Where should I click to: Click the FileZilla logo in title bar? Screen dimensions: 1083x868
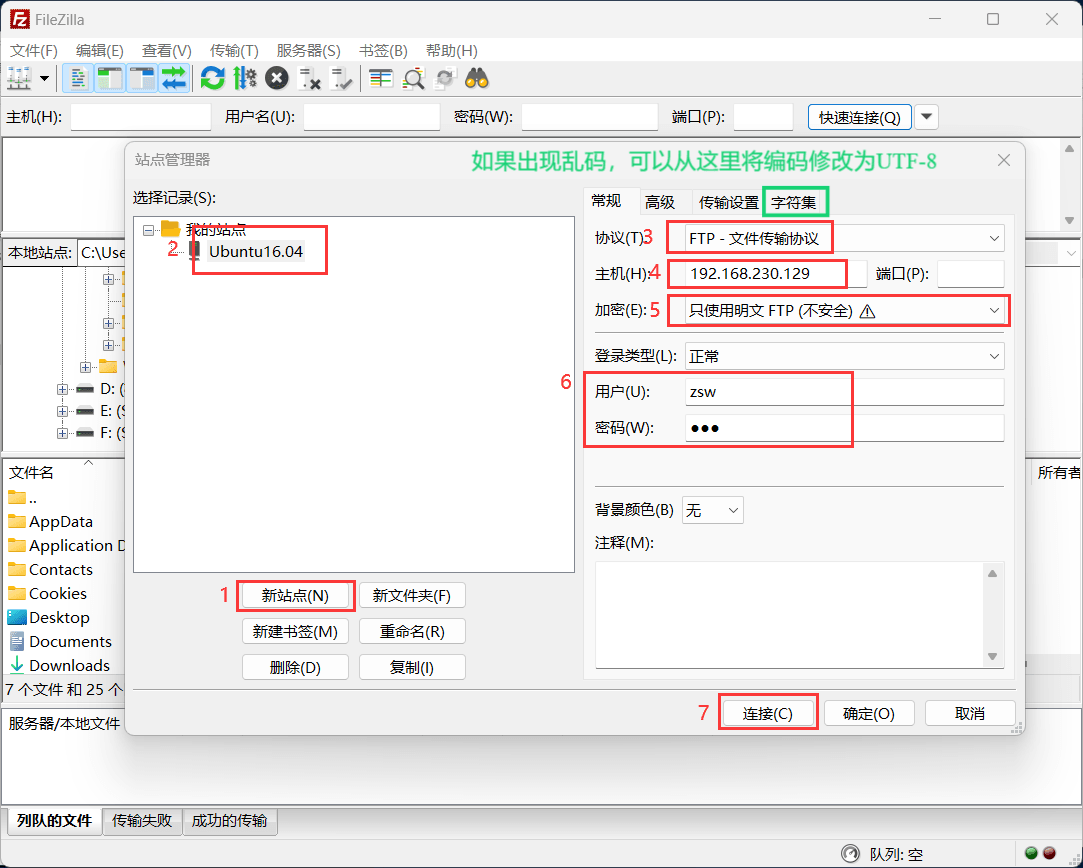[19, 19]
